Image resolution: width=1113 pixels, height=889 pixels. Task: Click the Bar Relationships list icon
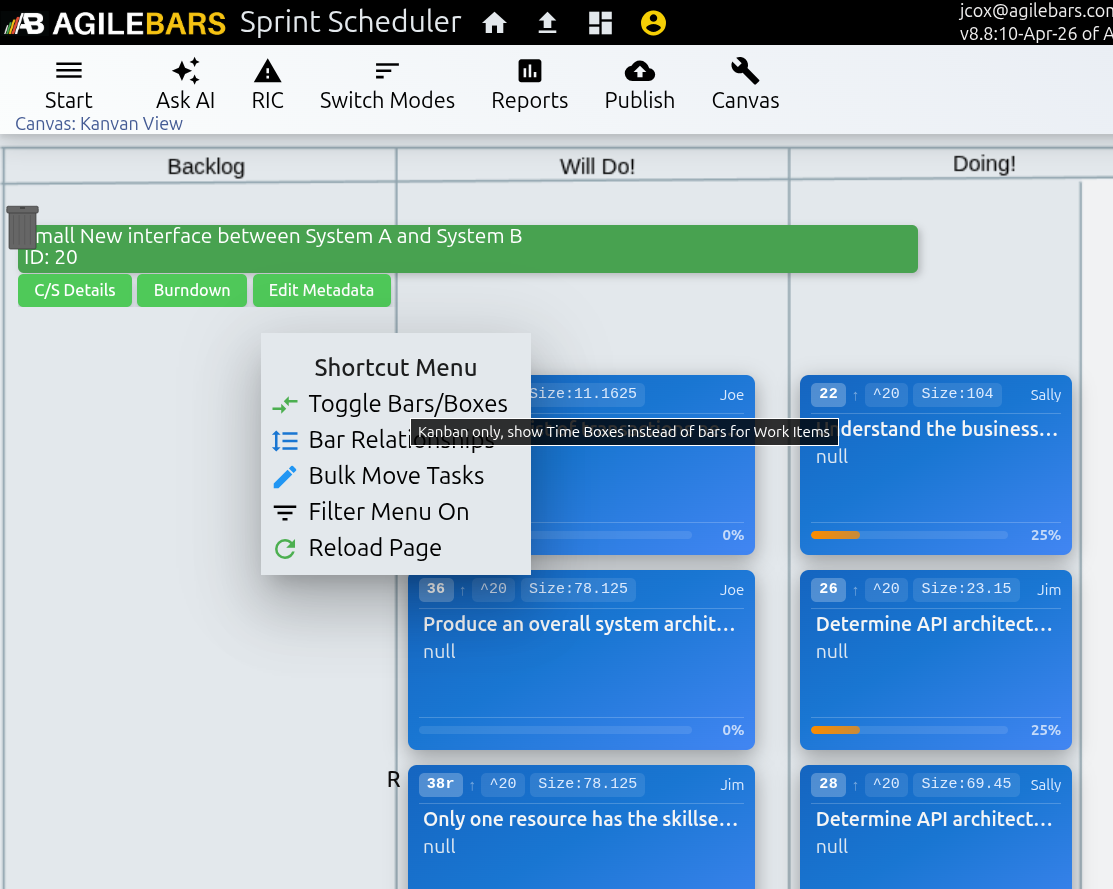coord(285,441)
